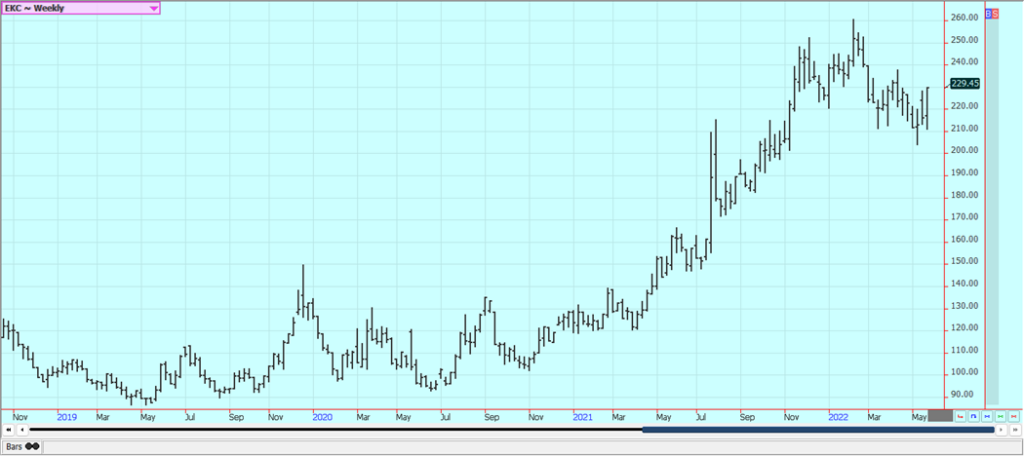Click the 250.00 price axis label
Image resolution: width=1024 pixels, height=456 pixels.
[x=965, y=40]
